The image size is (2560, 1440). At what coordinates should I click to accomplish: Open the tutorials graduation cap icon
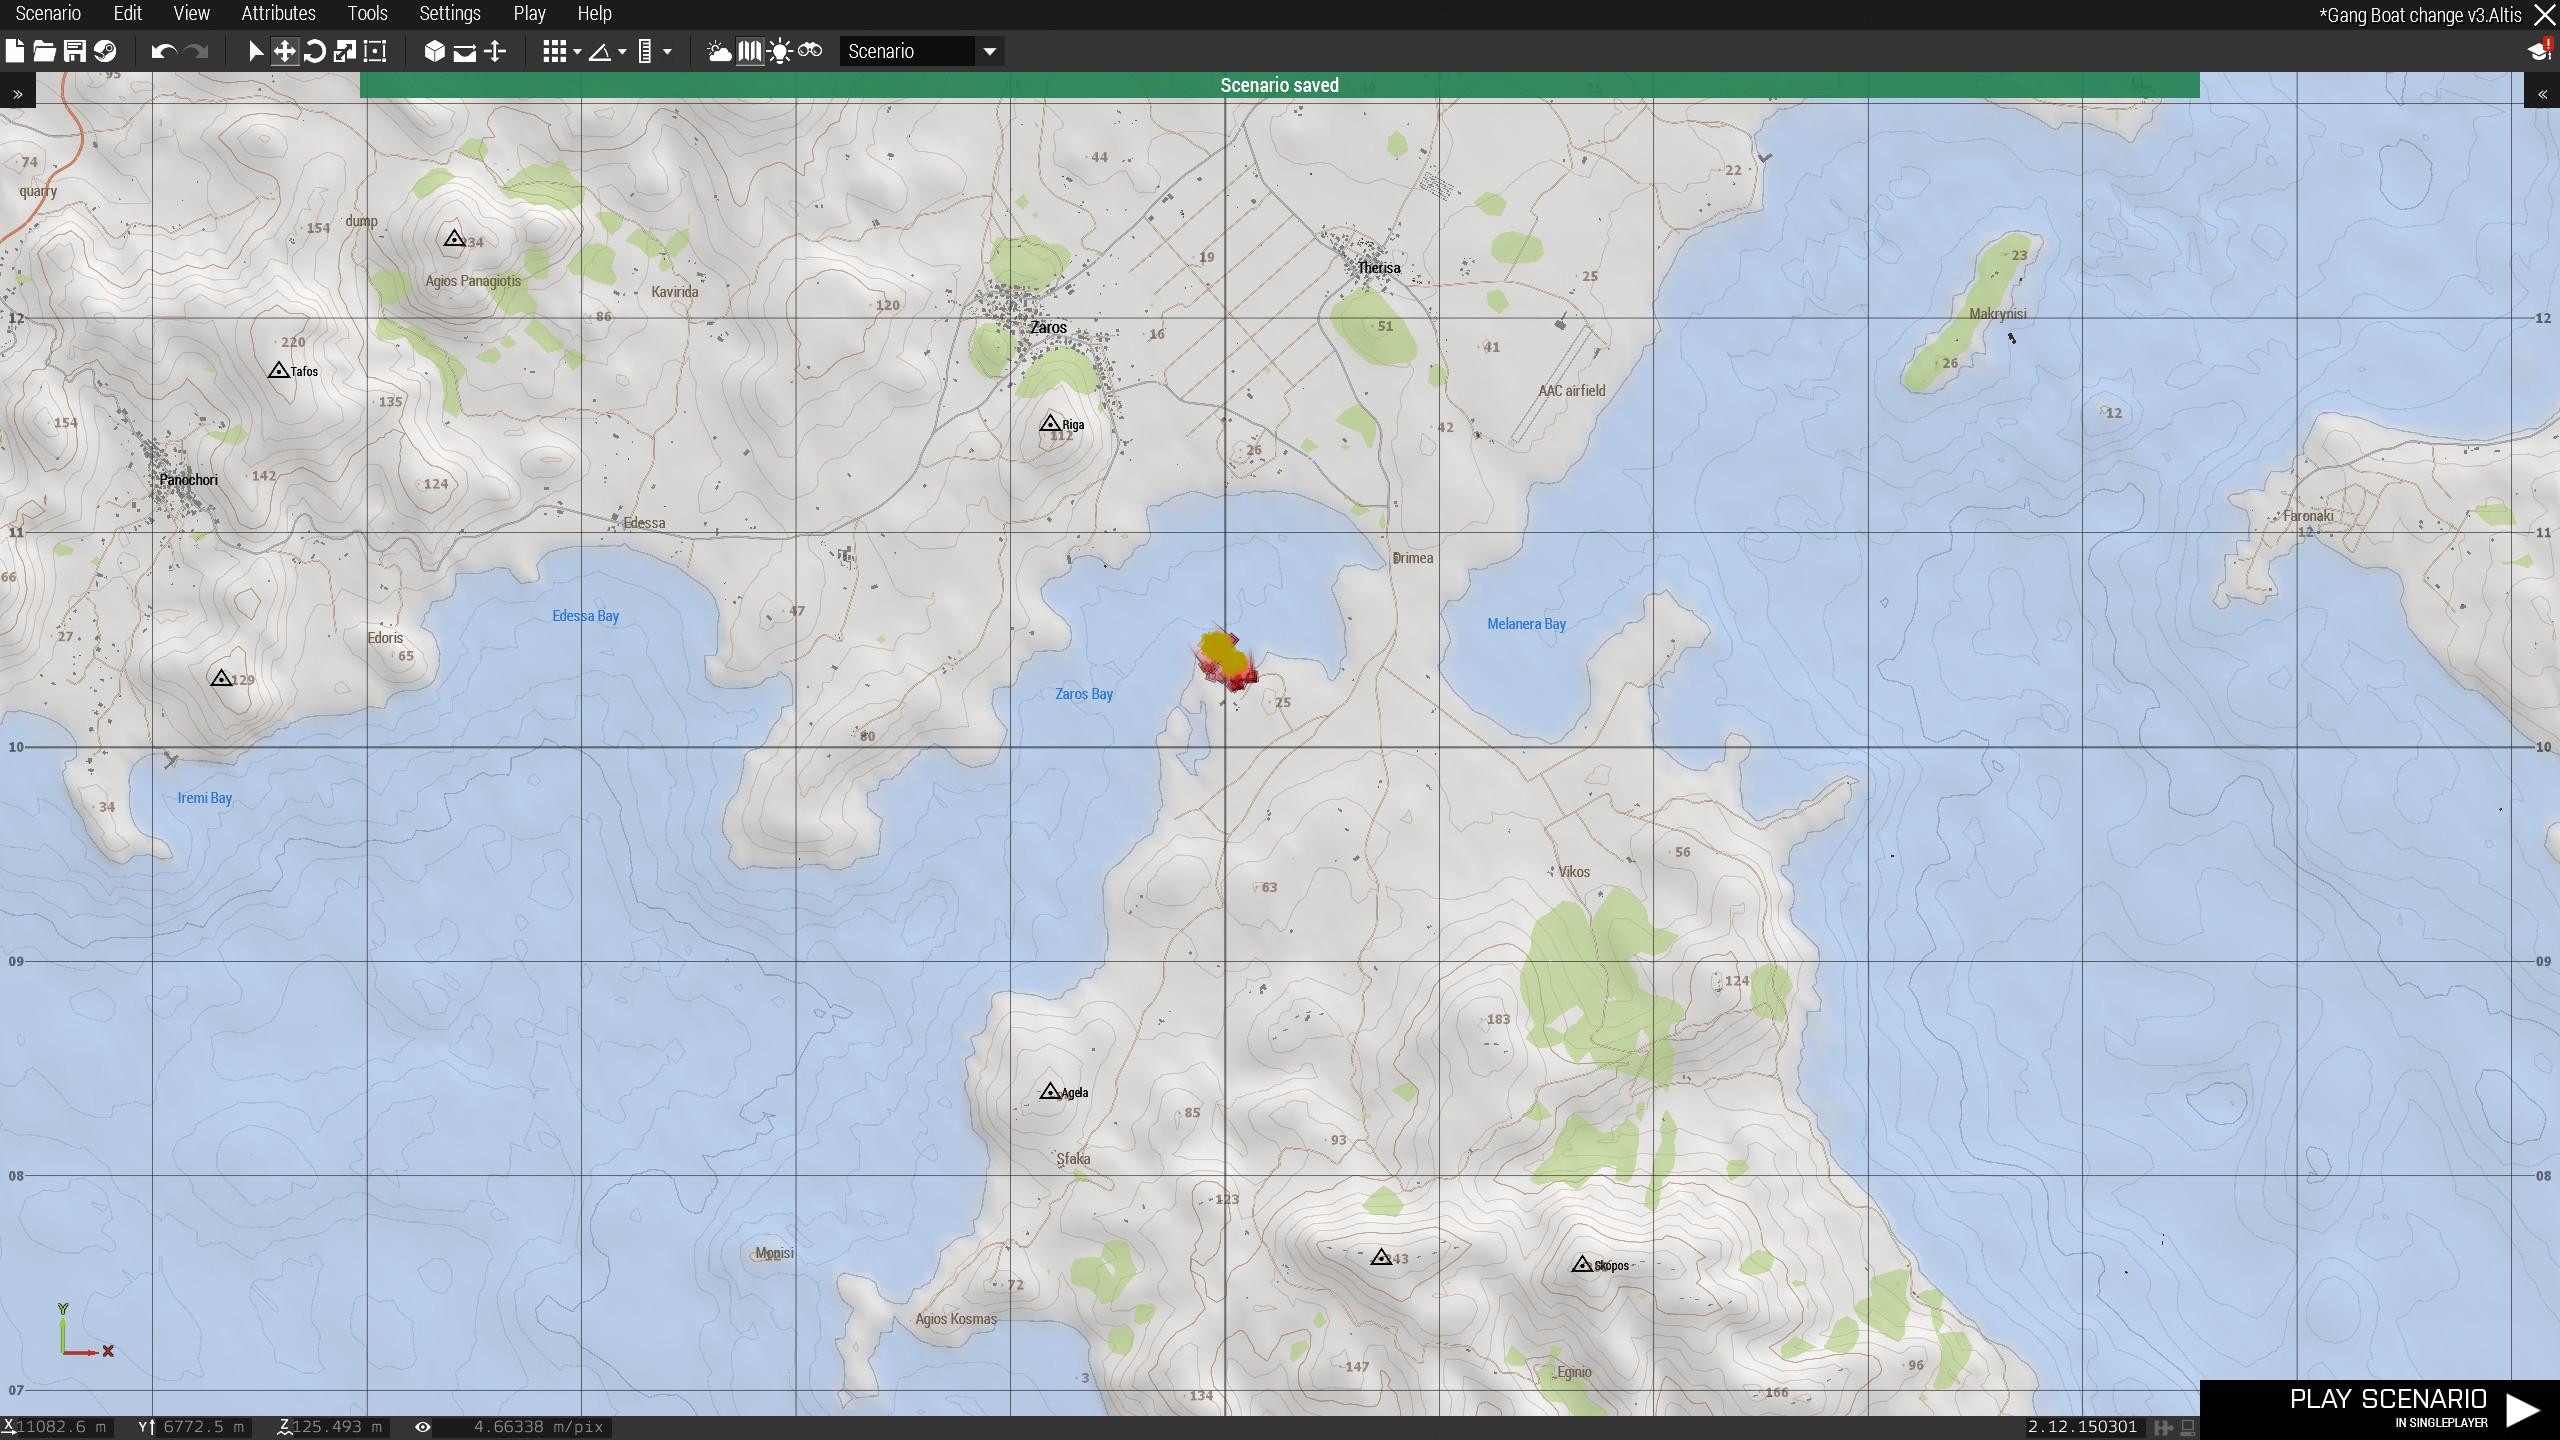point(2540,50)
